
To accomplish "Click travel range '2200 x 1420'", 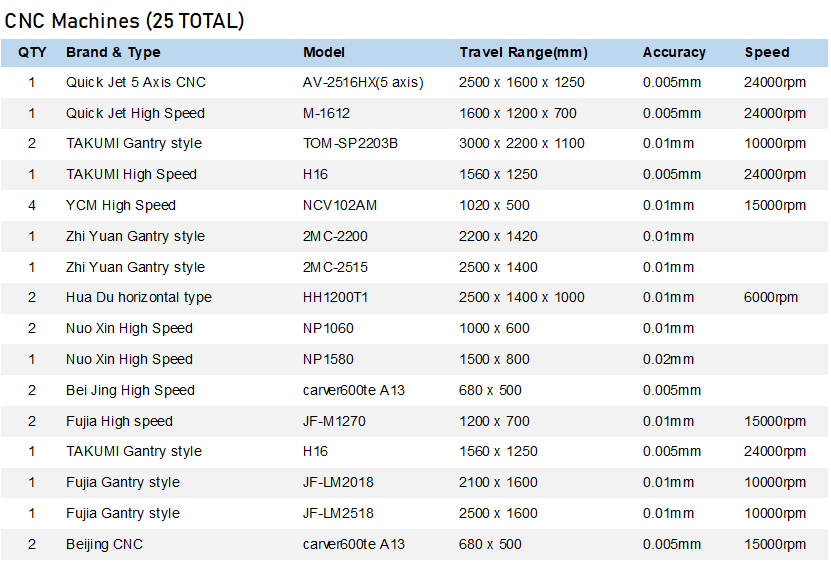I will (498, 236).
